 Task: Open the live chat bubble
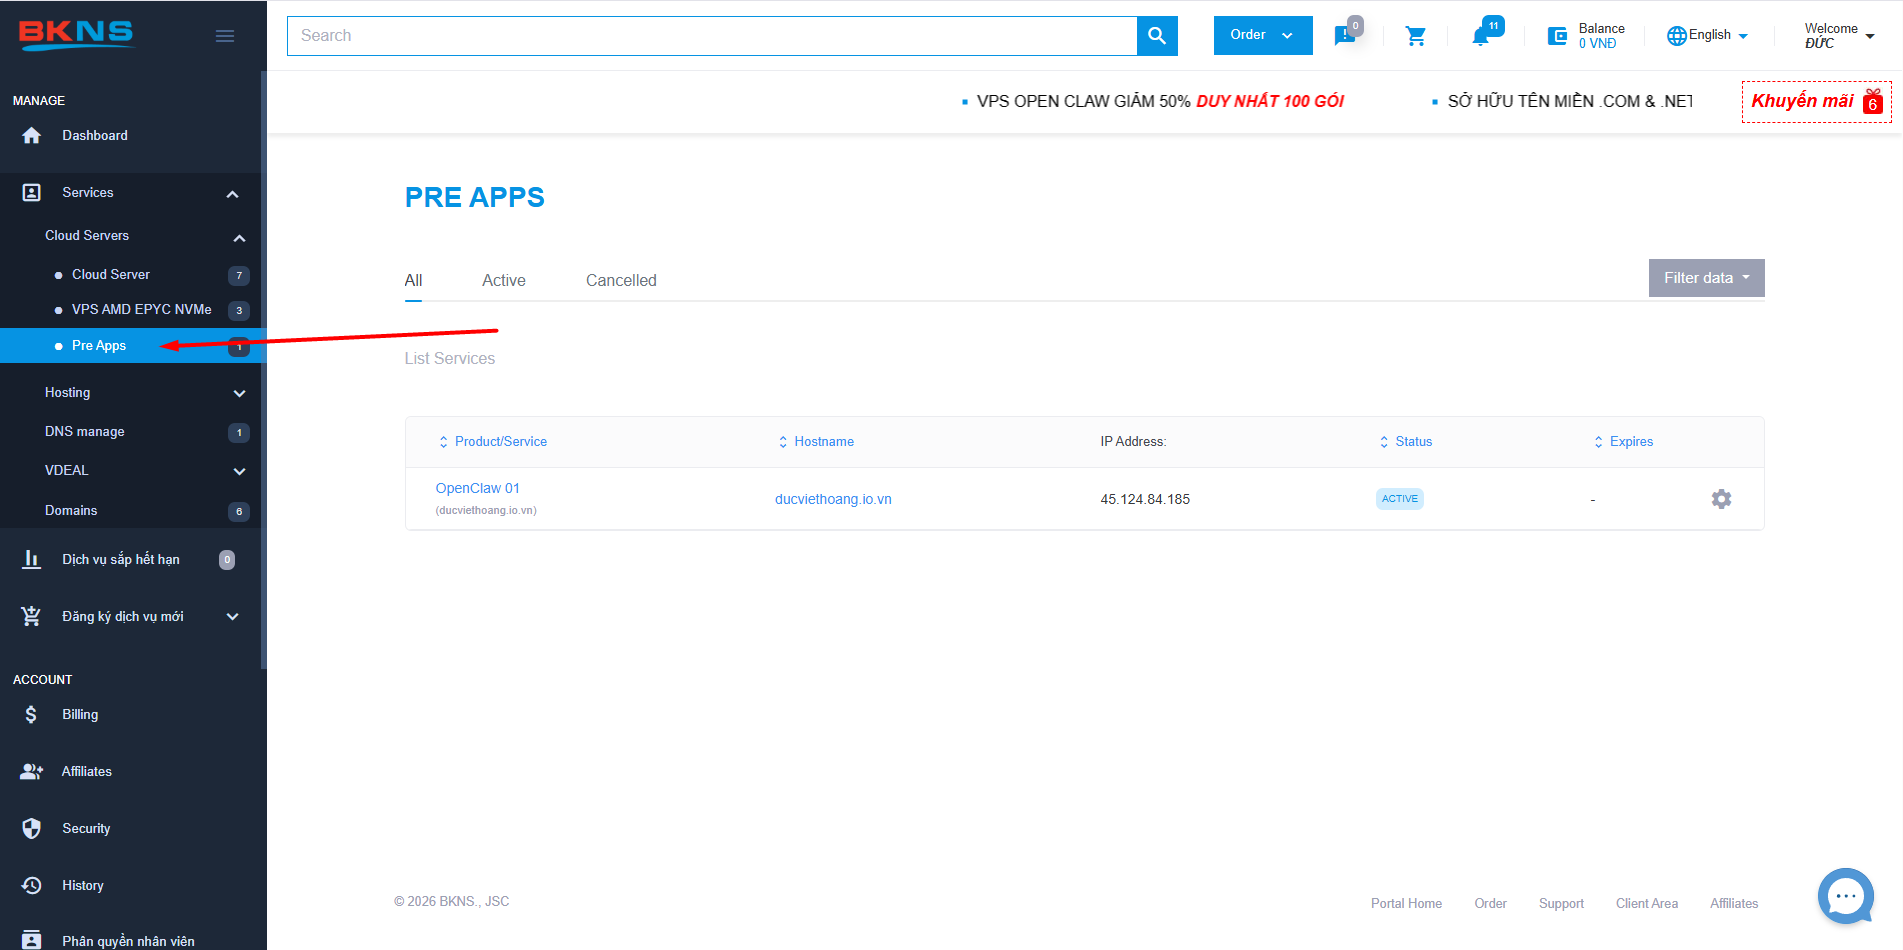(1846, 896)
